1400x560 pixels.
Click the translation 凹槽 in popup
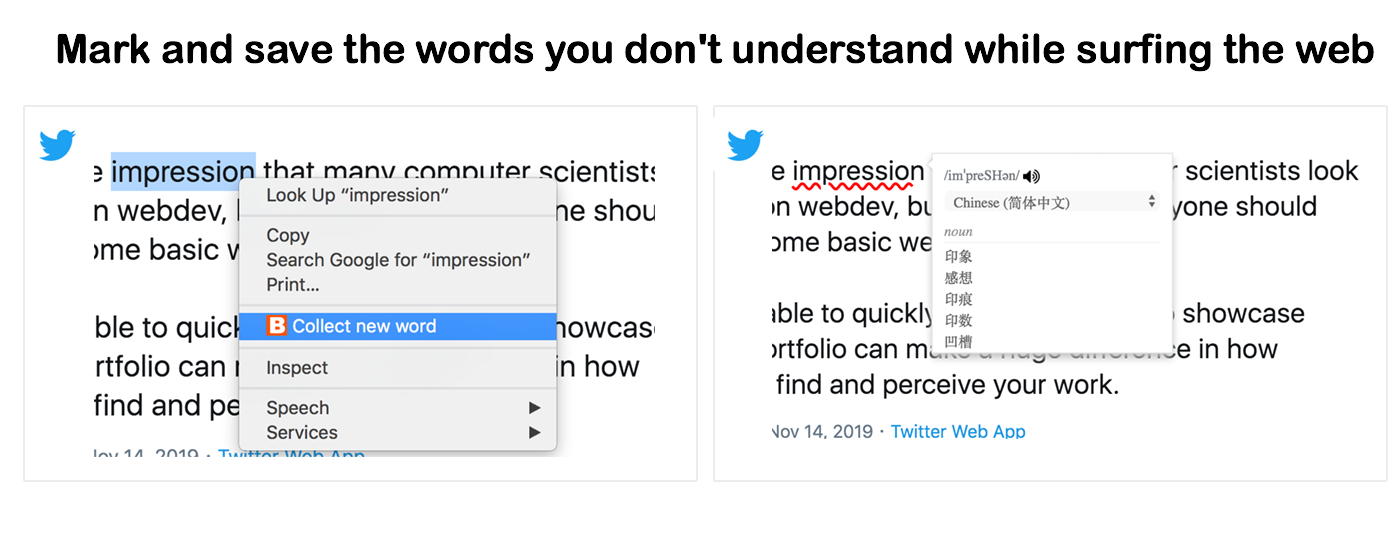(958, 341)
